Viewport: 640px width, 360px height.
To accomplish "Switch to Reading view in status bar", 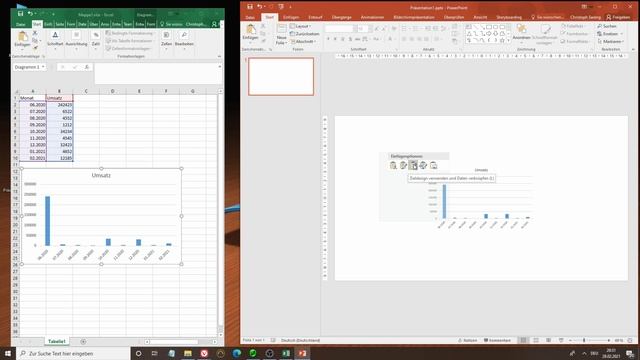I will (549, 340).
